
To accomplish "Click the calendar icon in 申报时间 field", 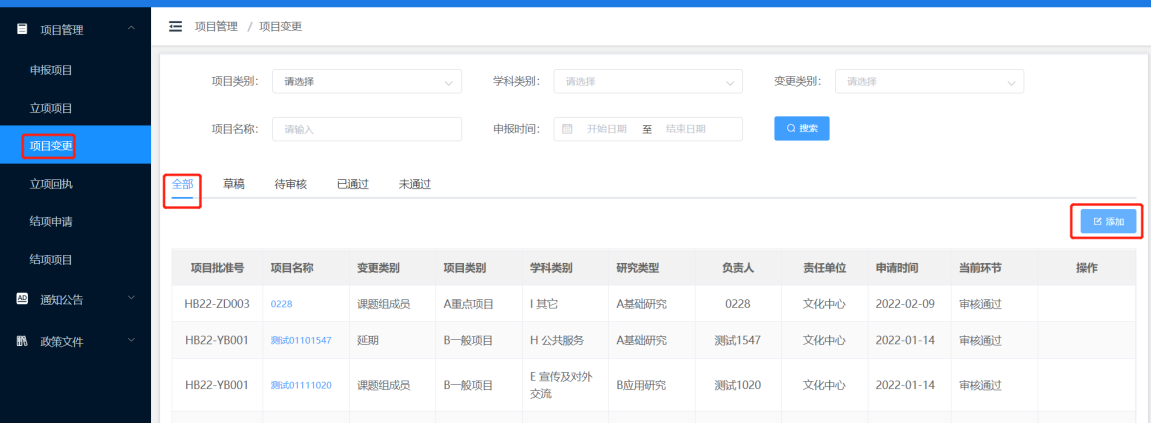I will tap(567, 129).
